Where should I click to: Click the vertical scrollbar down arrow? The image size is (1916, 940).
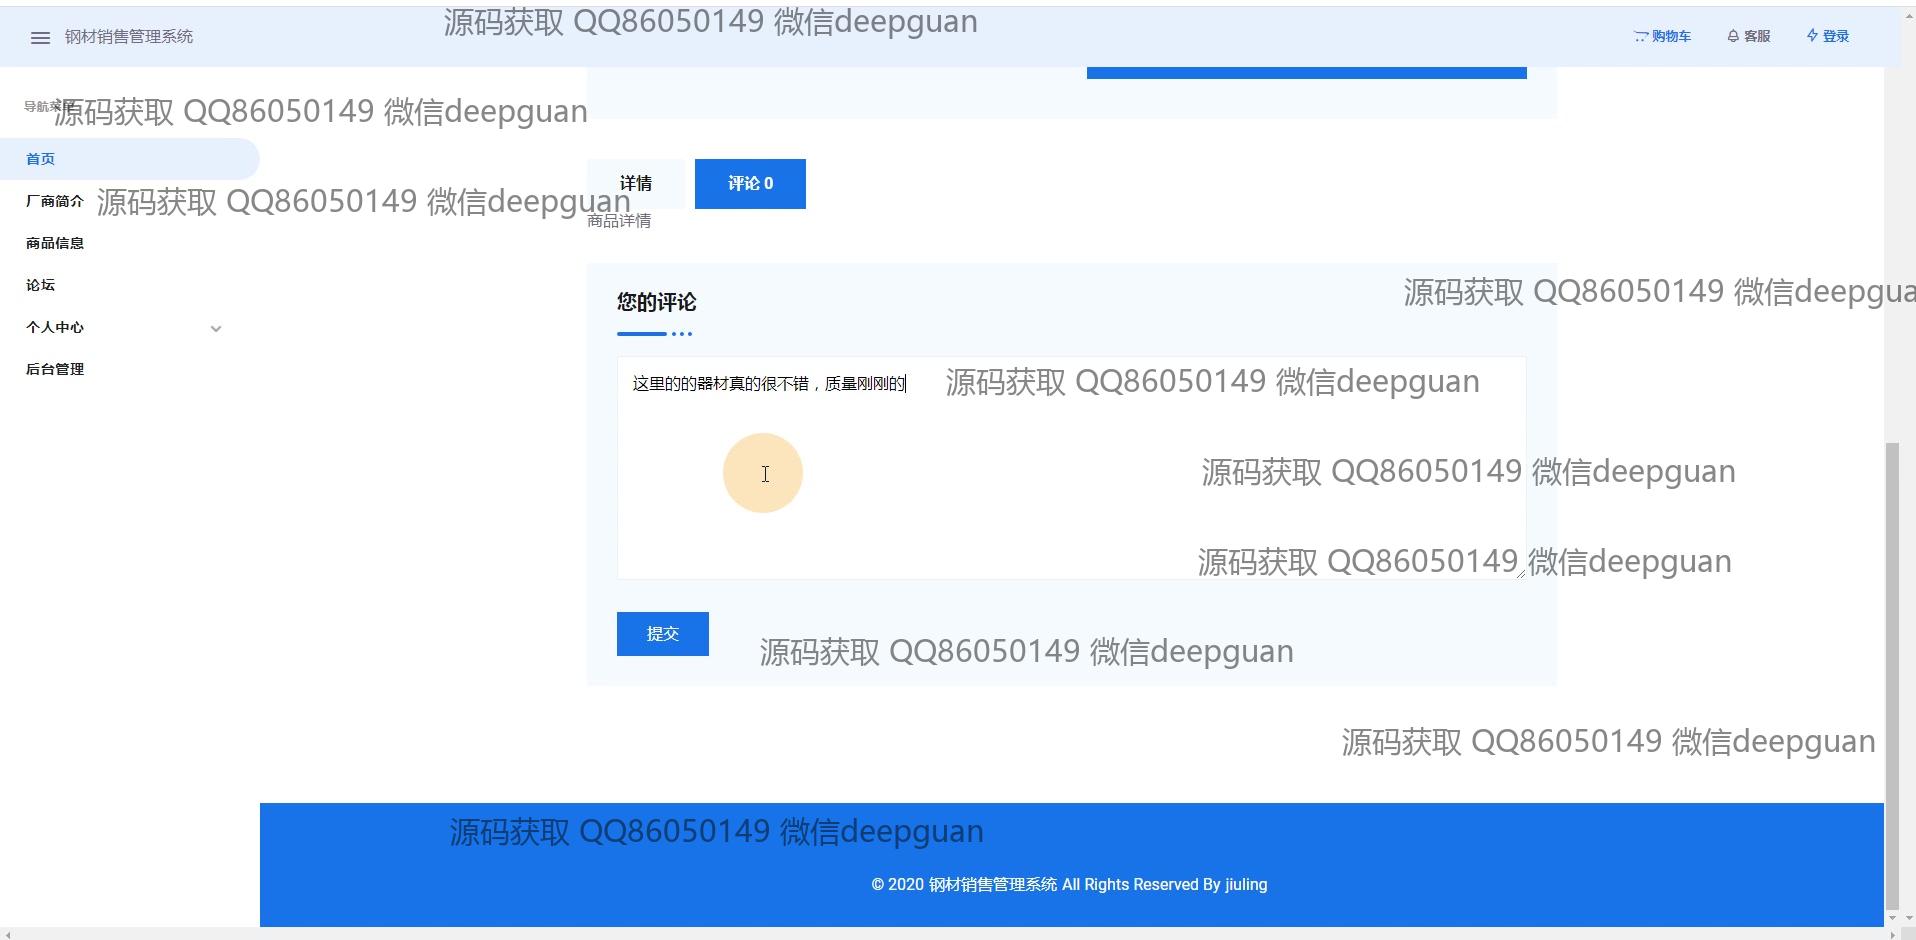[x=1891, y=917]
